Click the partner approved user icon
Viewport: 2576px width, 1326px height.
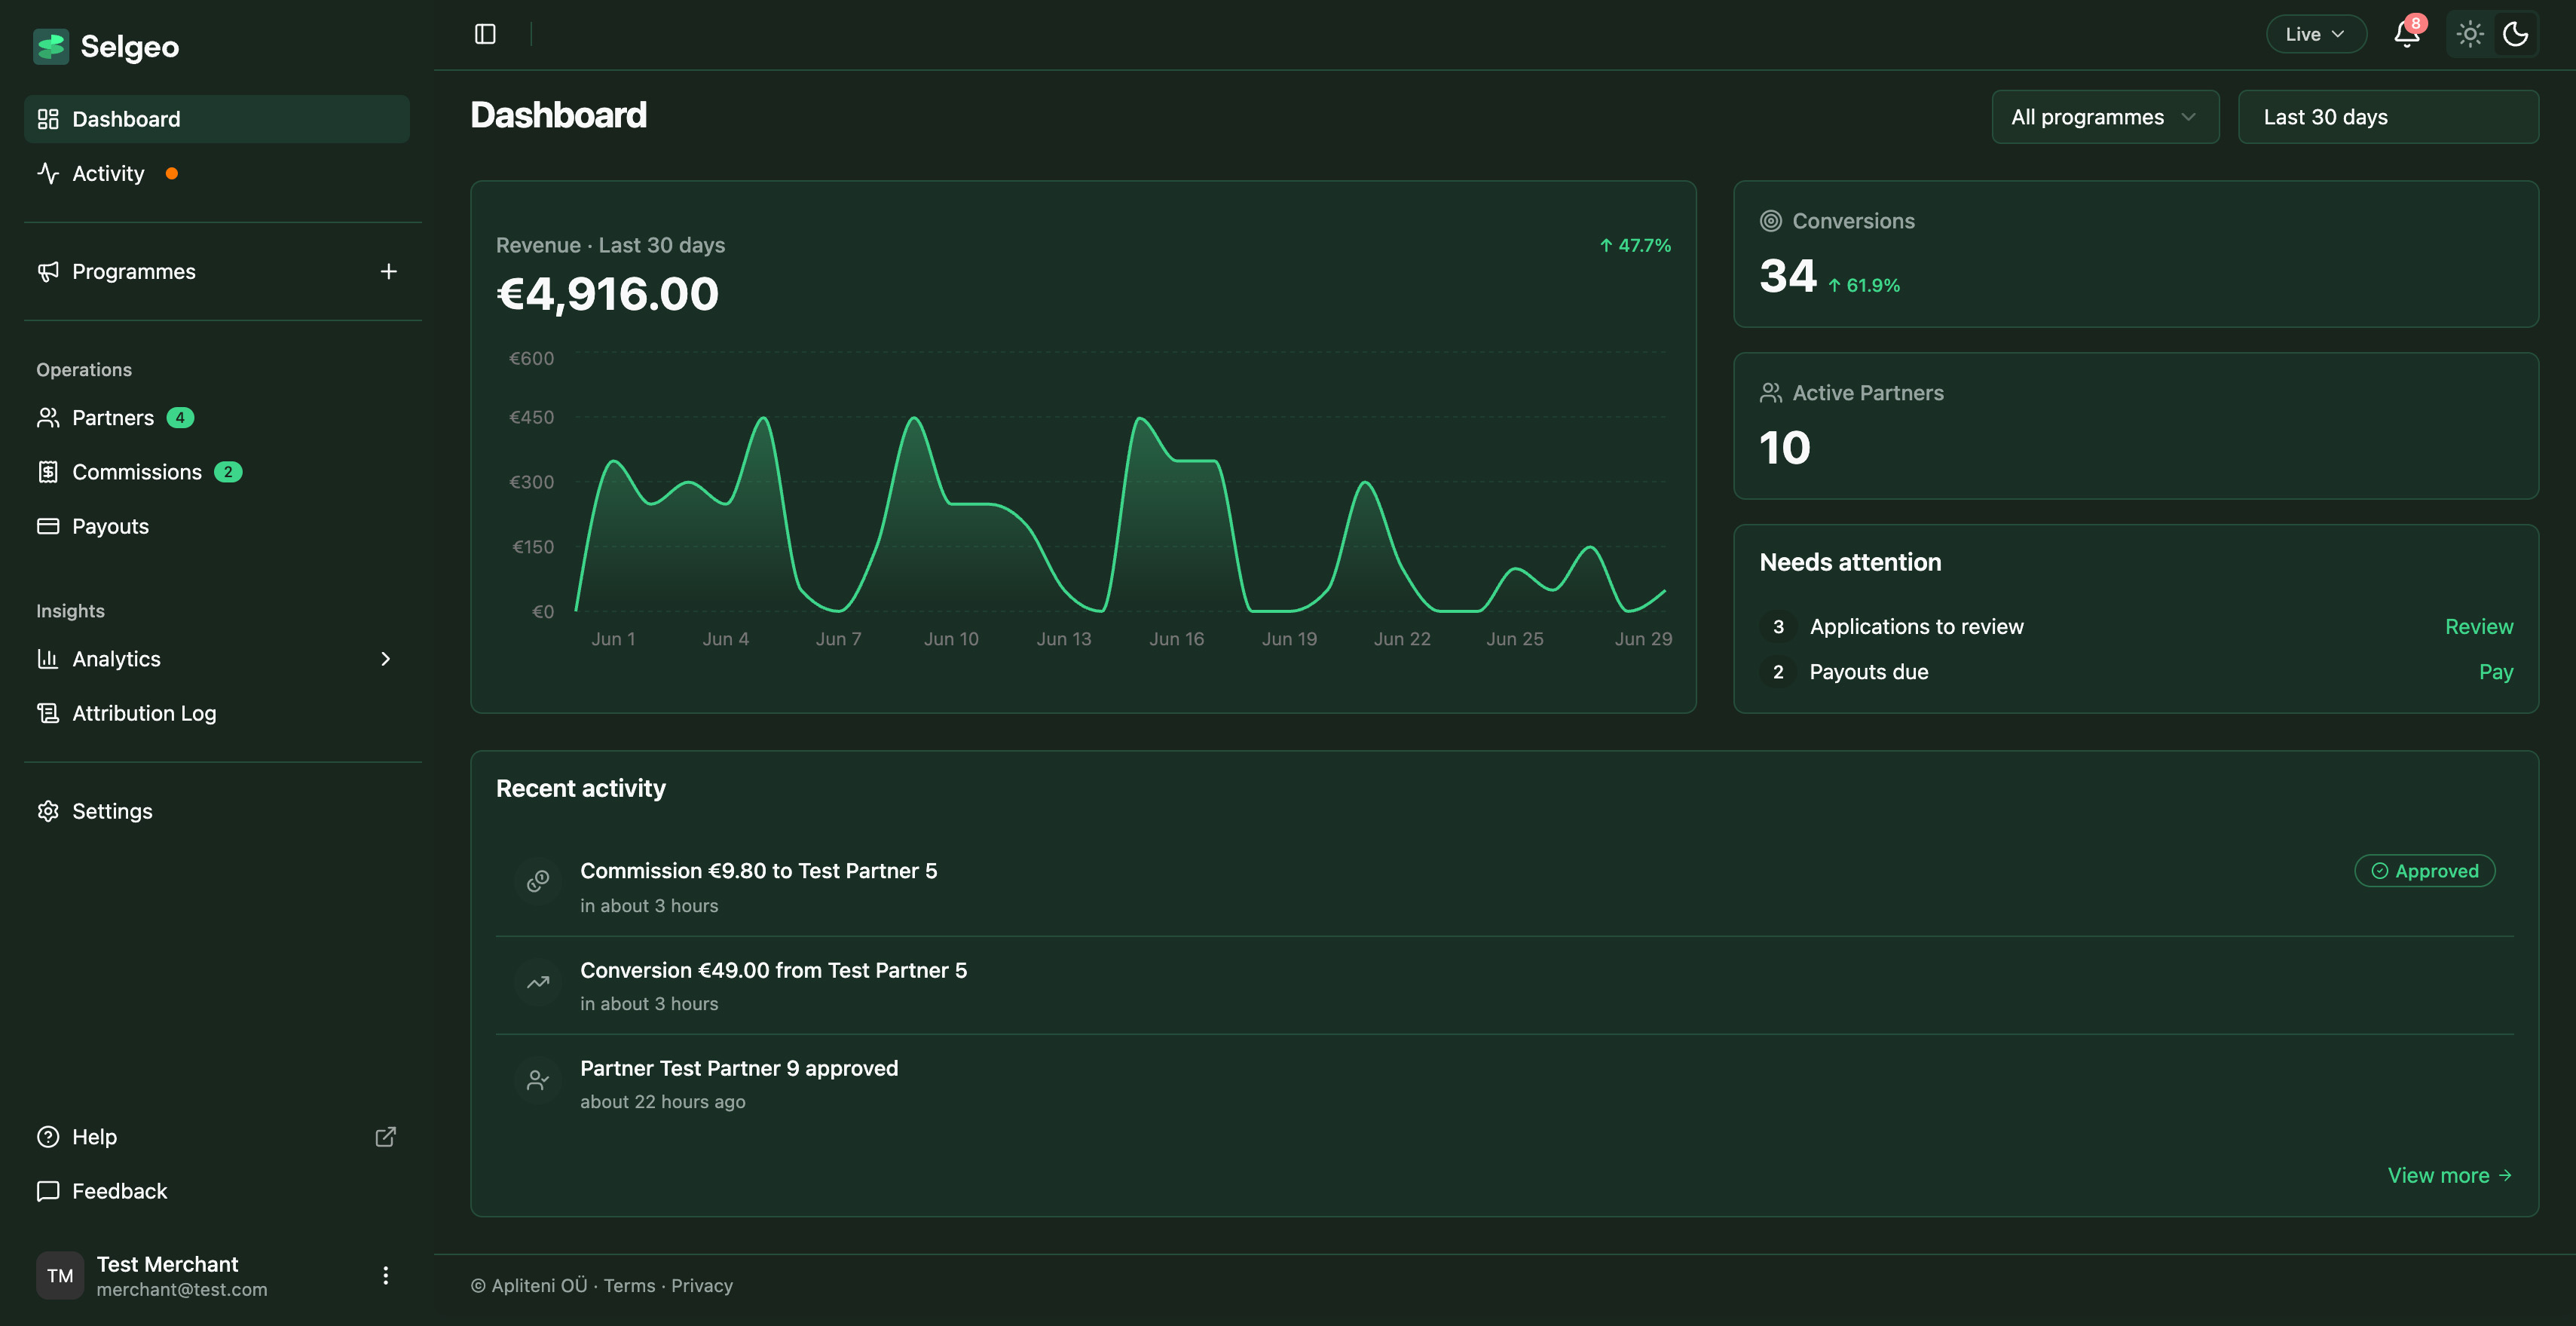538,1080
